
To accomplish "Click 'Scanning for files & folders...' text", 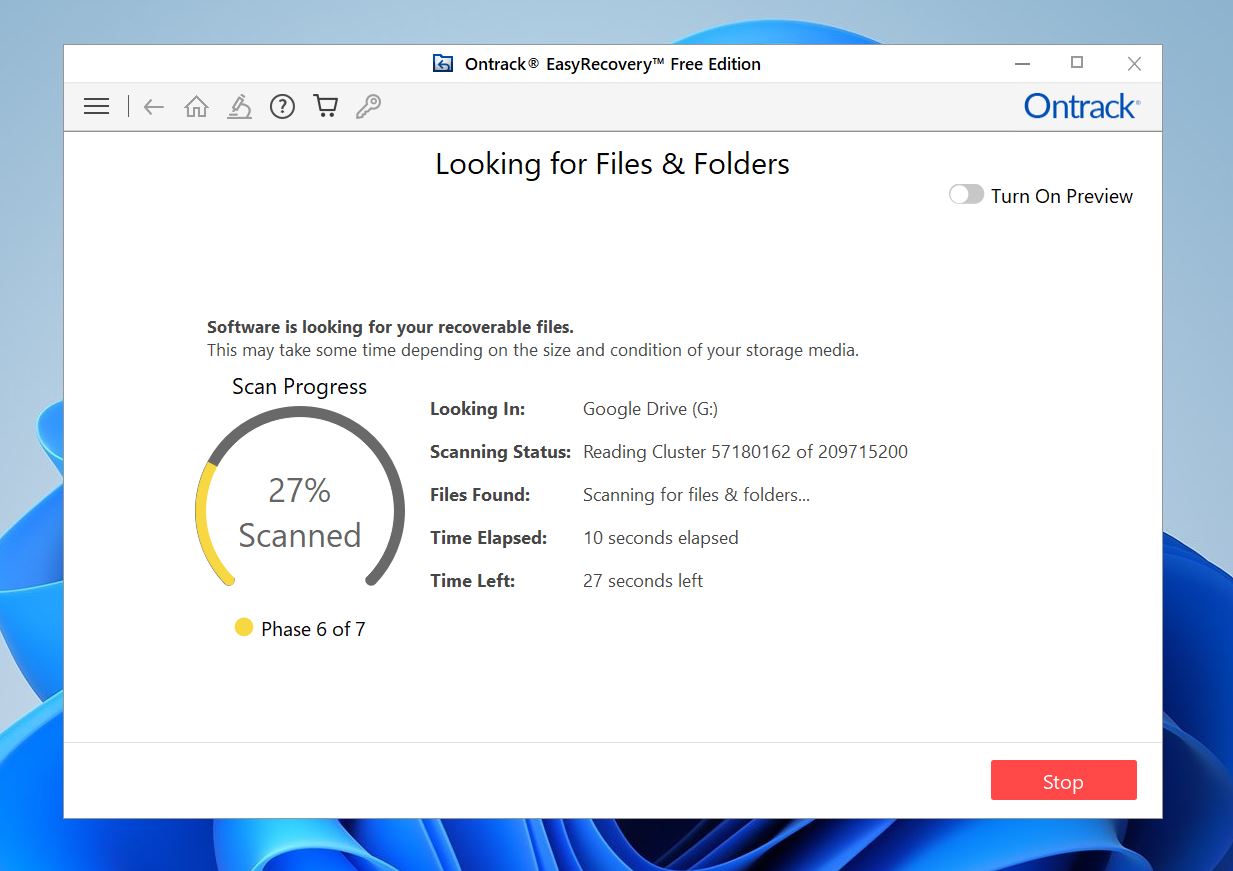I will [696, 494].
